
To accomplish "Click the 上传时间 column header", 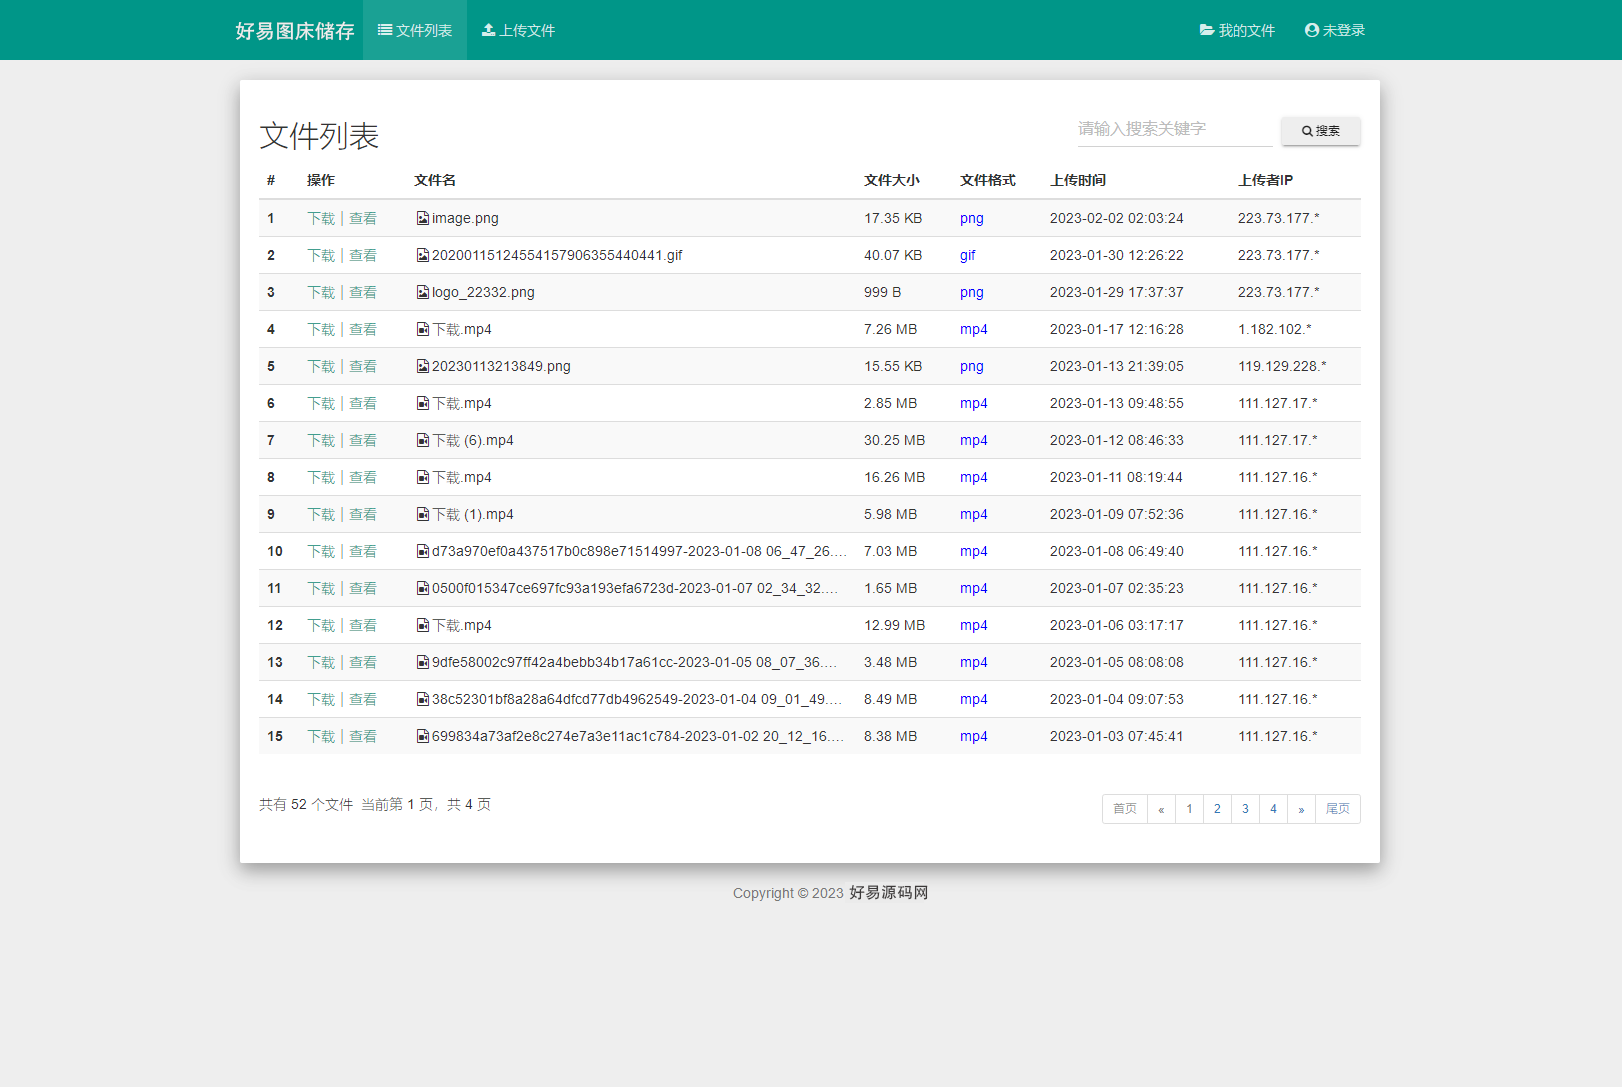I will pyautogui.click(x=1078, y=180).
